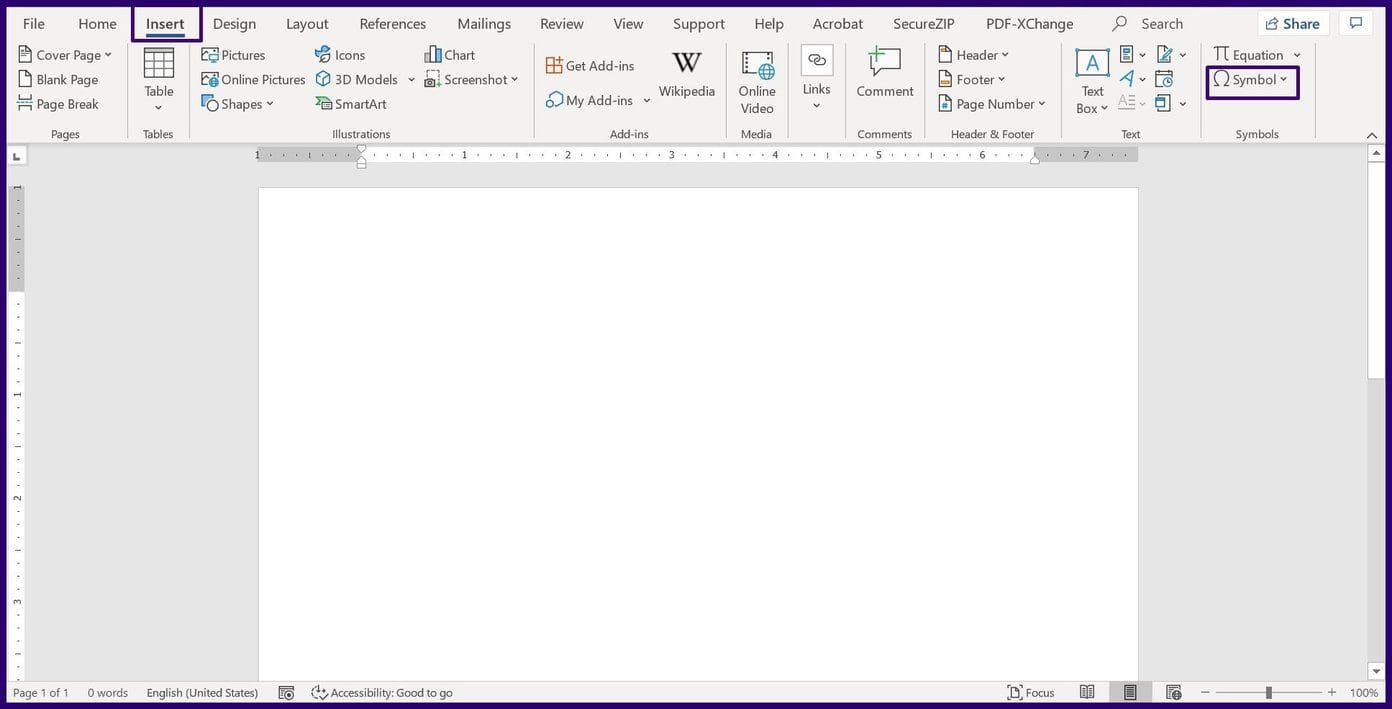Insert a Chart
This screenshot has height=709, width=1392.
click(450, 55)
